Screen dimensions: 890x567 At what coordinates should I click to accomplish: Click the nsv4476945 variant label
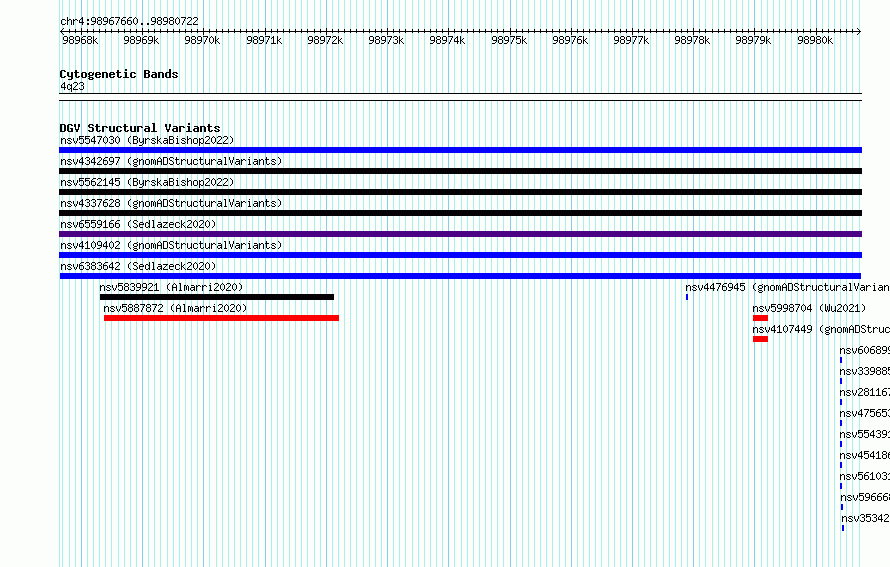pyautogui.click(x=787, y=287)
